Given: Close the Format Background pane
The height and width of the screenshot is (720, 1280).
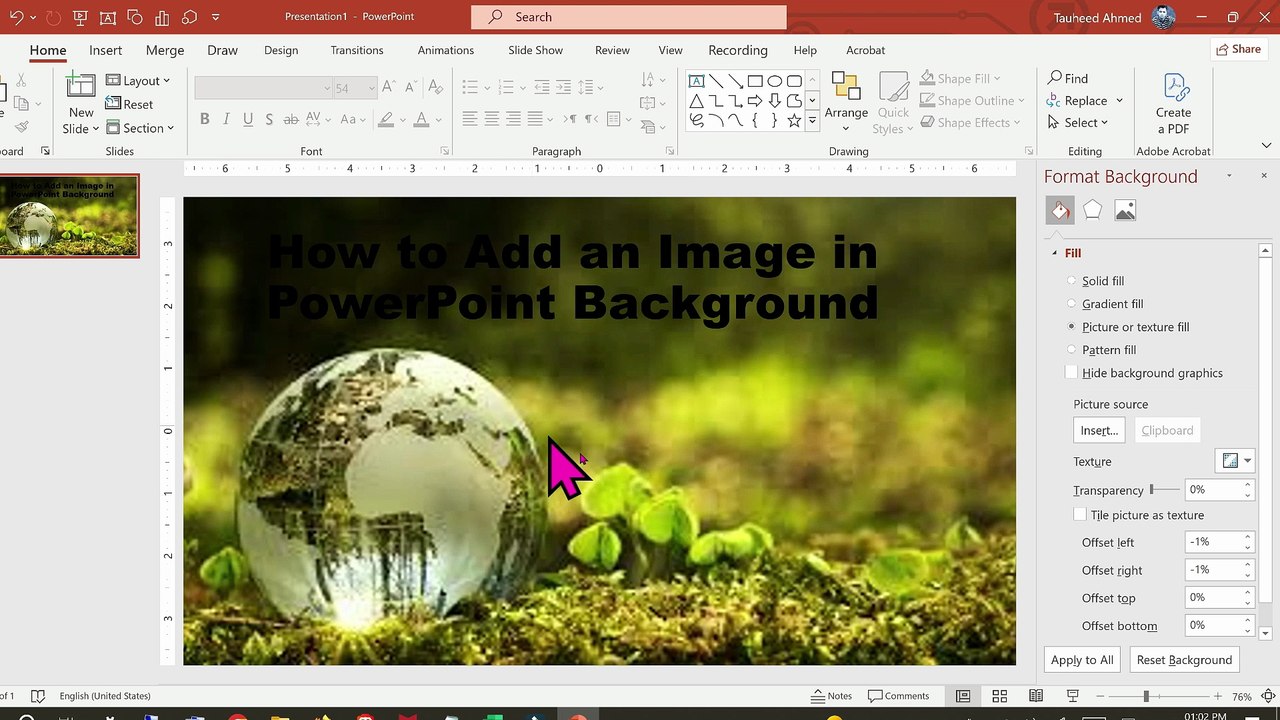Looking at the screenshot, I should [x=1264, y=176].
